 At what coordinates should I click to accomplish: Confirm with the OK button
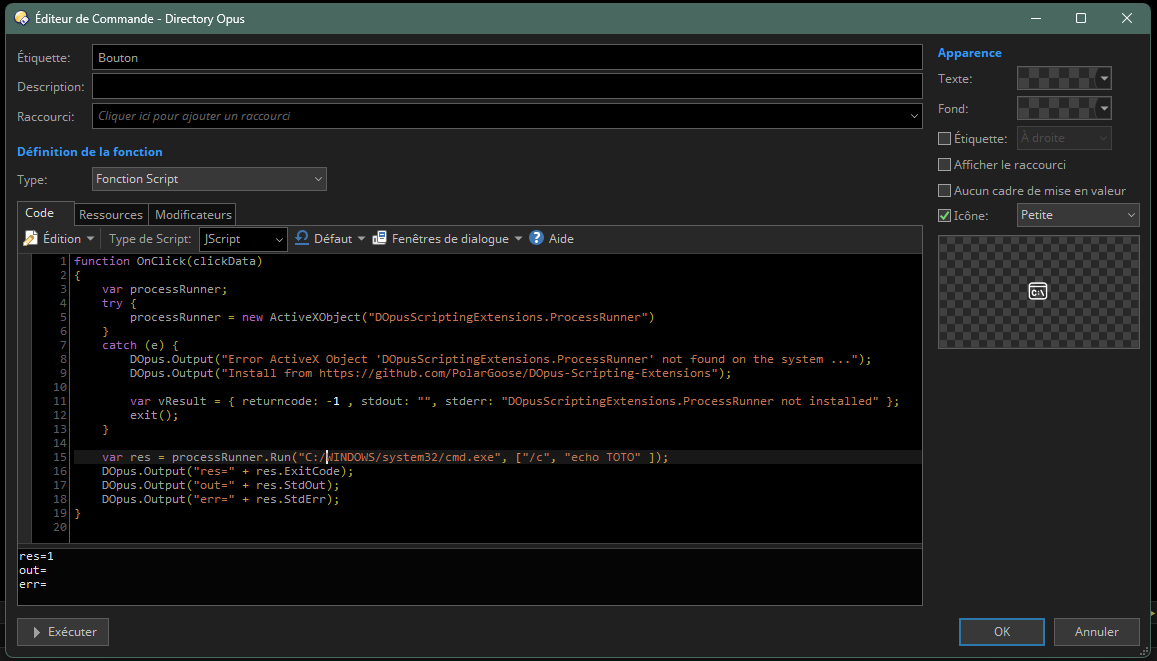click(x=1002, y=631)
